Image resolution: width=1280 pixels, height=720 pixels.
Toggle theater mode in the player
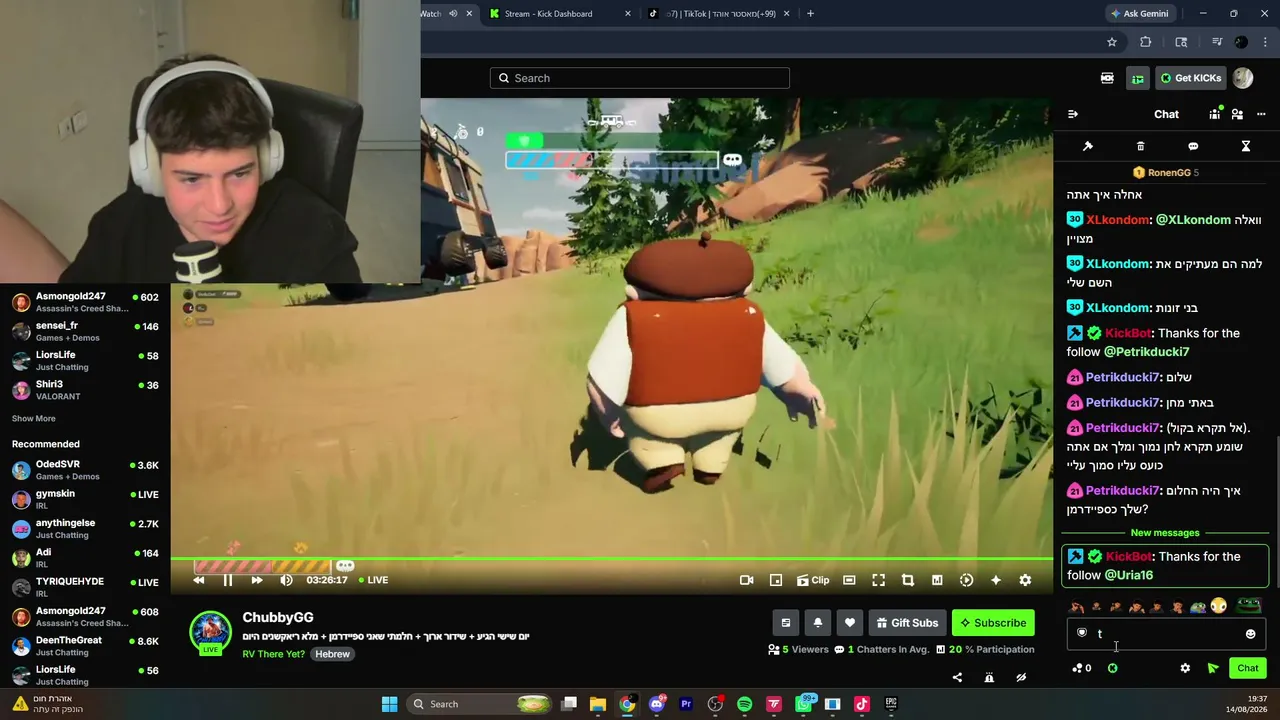coord(849,580)
